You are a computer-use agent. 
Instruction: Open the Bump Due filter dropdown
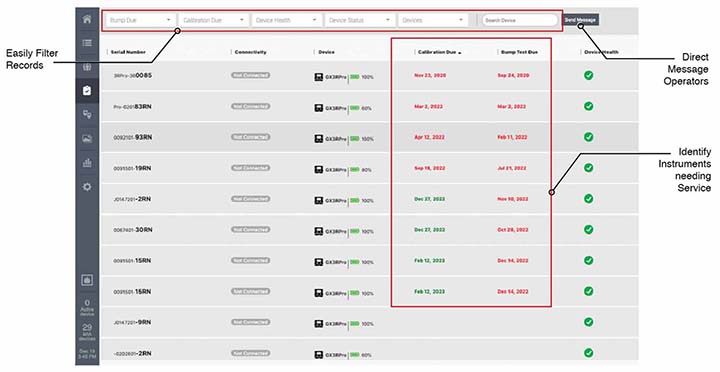point(140,20)
